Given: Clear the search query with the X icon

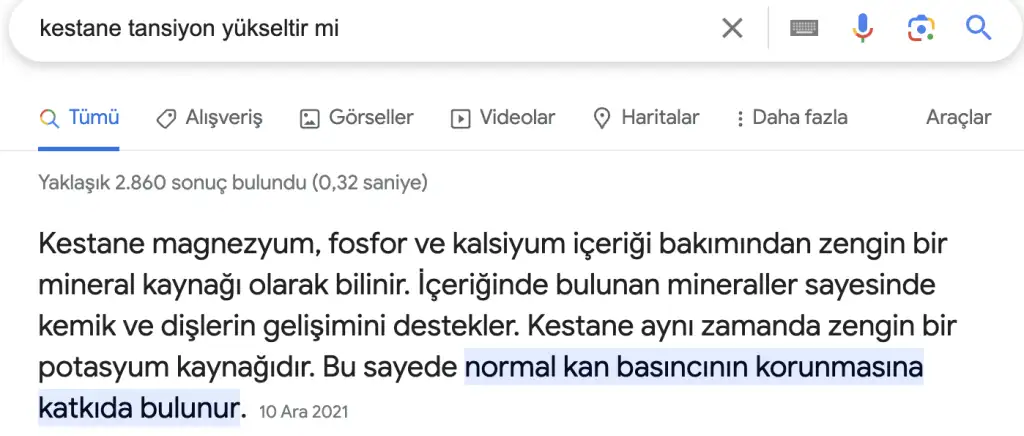Looking at the screenshot, I should [732, 28].
